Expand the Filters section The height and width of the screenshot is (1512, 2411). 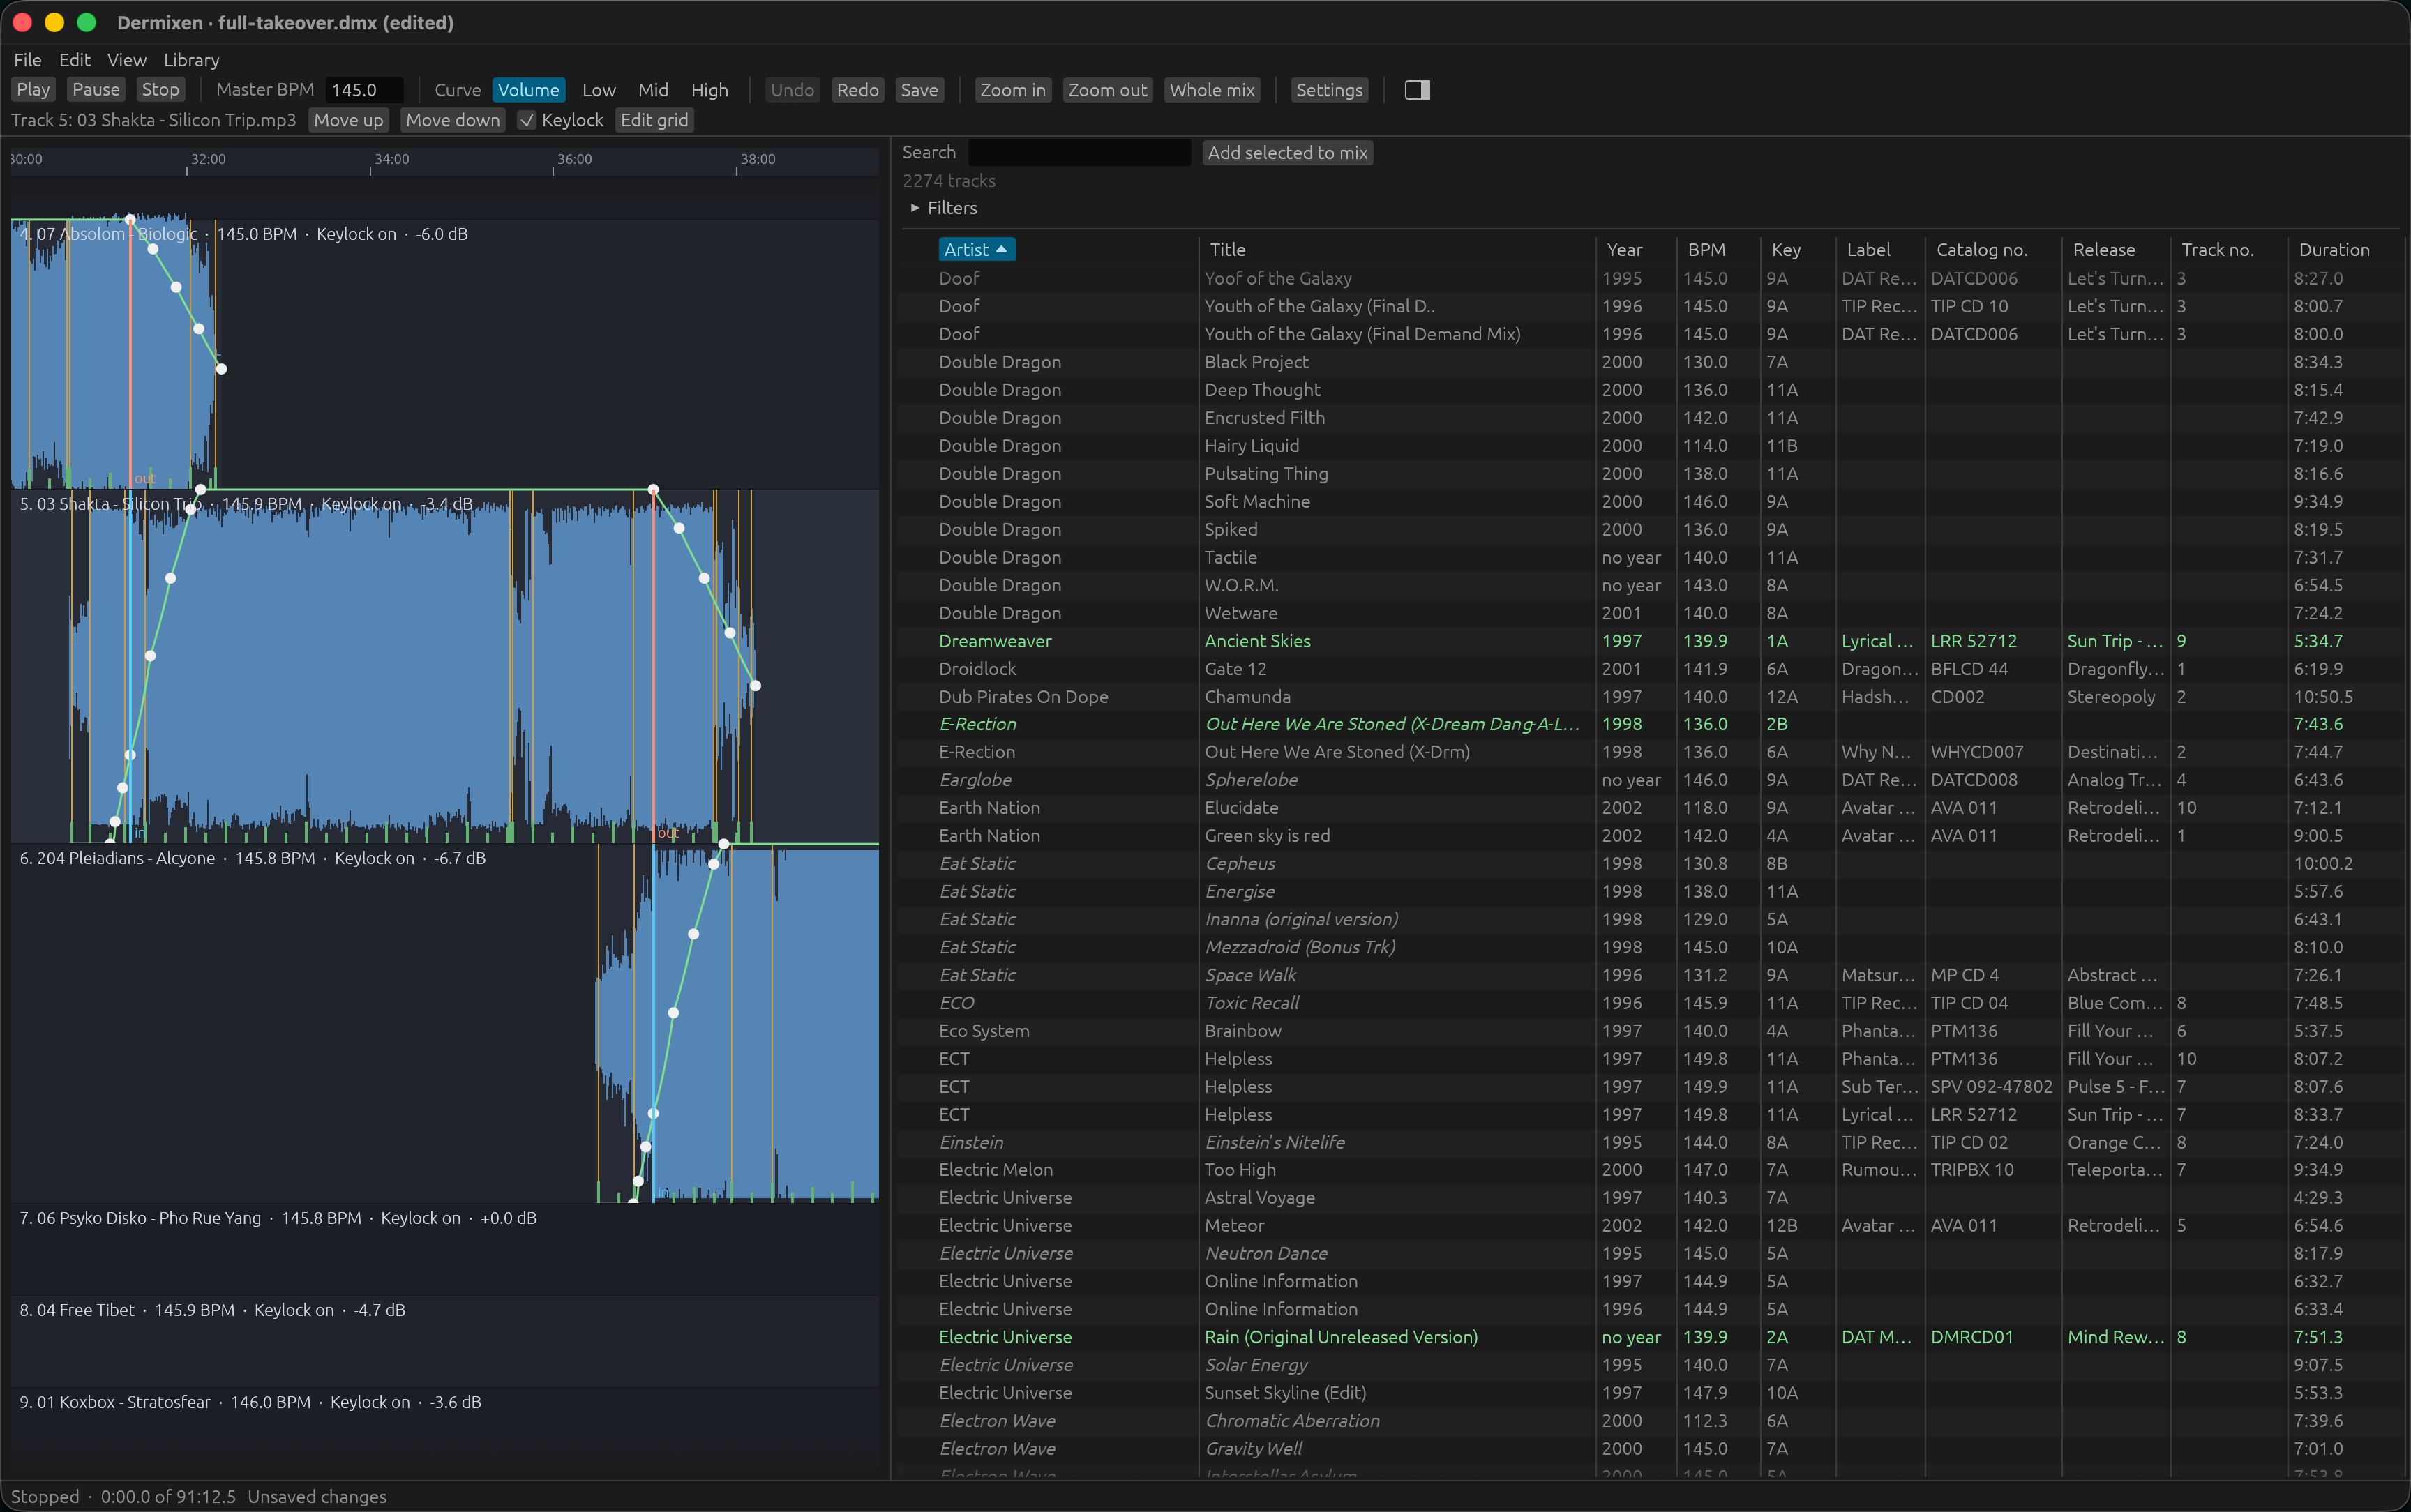click(x=943, y=208)
